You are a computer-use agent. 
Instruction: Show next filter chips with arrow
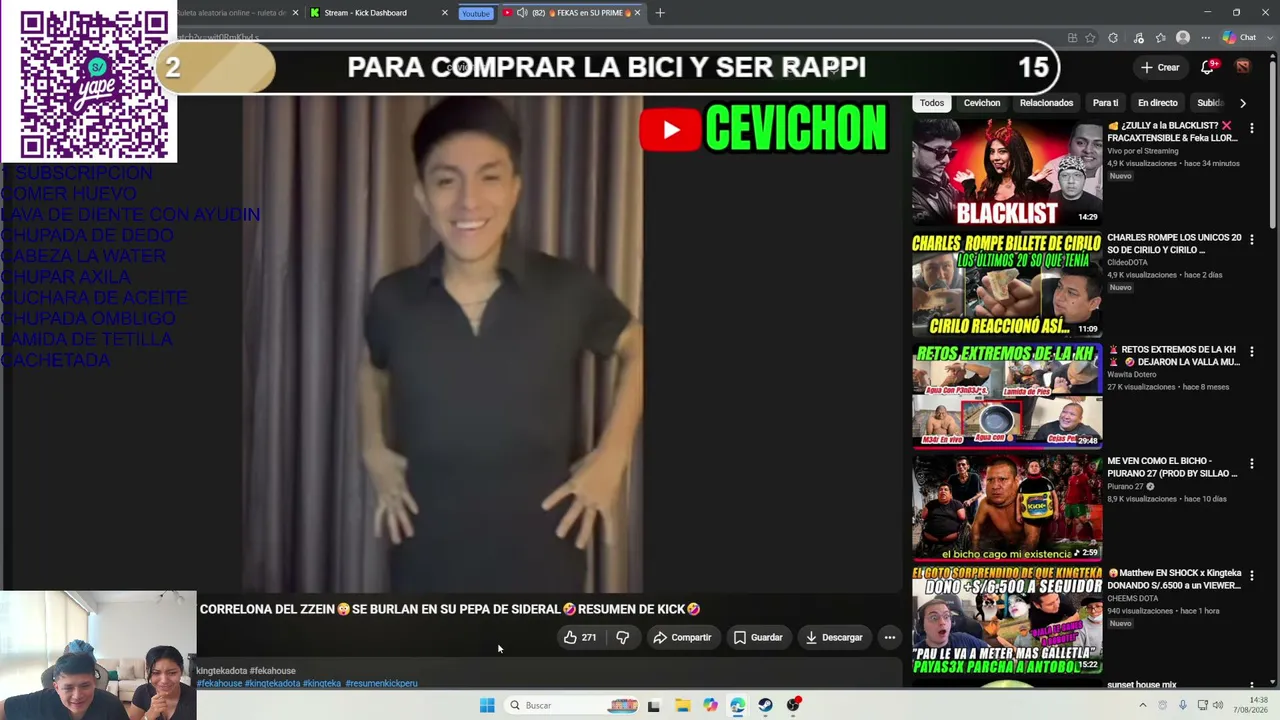click(x=1242, y=103)
